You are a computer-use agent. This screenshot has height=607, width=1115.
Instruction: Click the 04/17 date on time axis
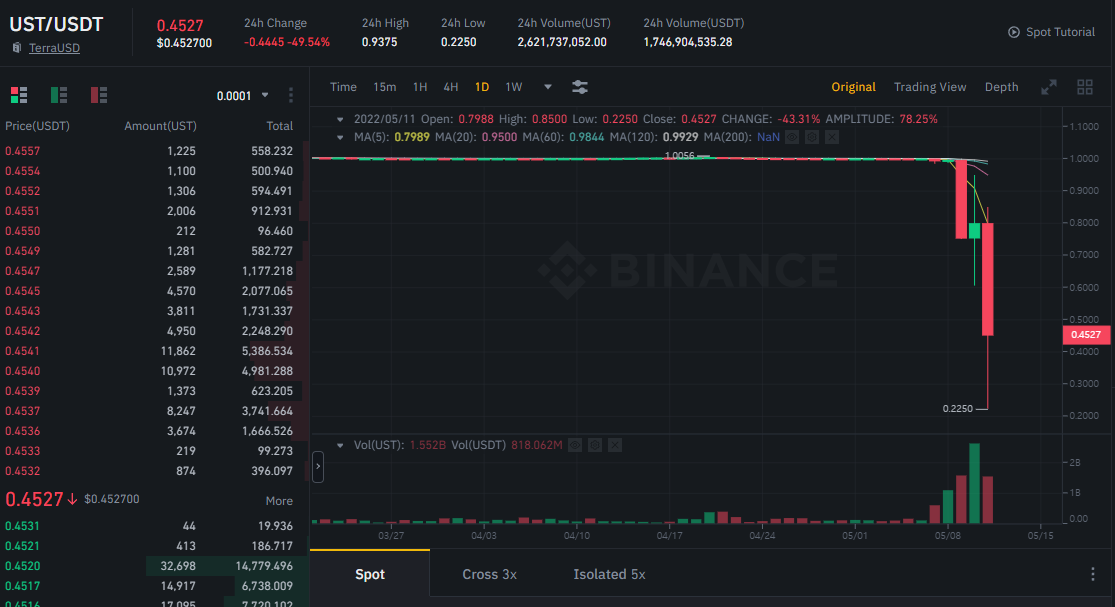point(669,535)
